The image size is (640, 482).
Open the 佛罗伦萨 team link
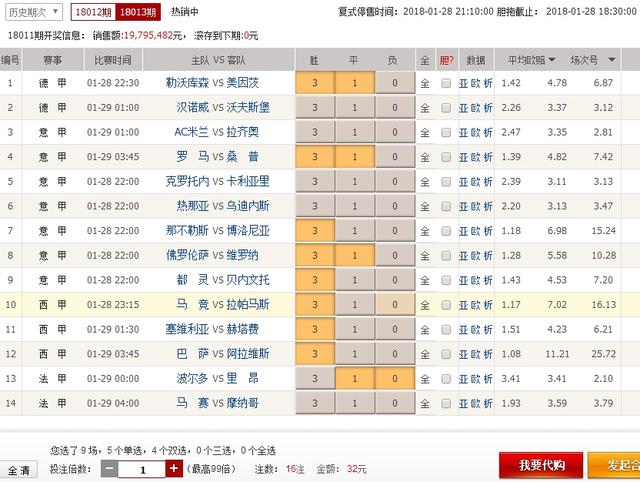click(187, 255)
